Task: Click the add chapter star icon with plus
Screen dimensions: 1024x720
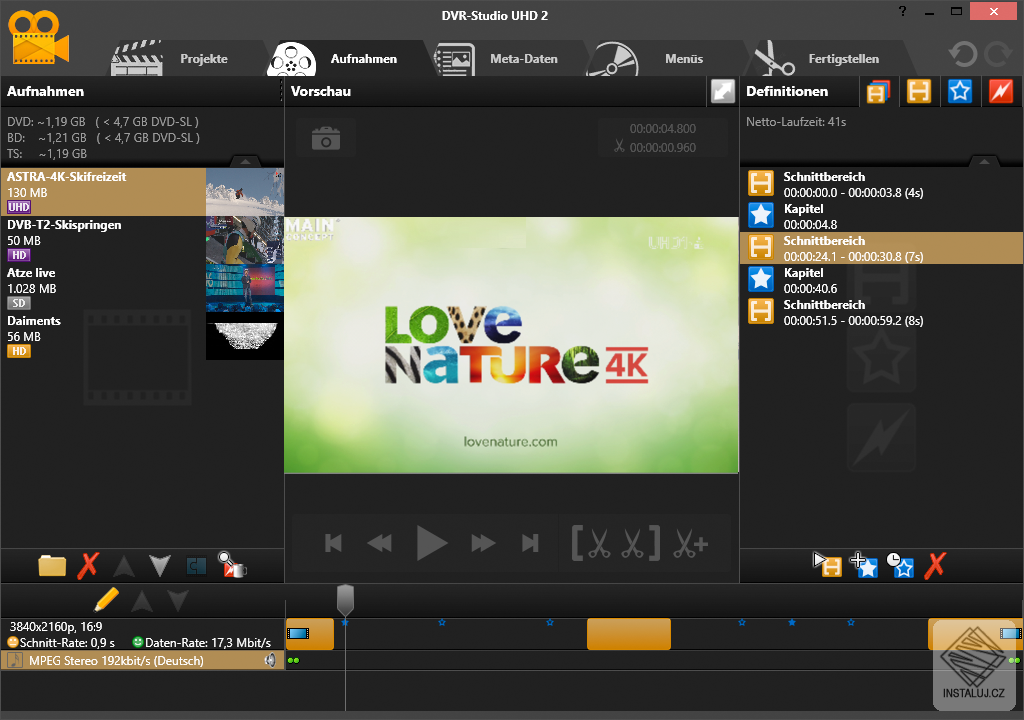Action: point(864,565)
